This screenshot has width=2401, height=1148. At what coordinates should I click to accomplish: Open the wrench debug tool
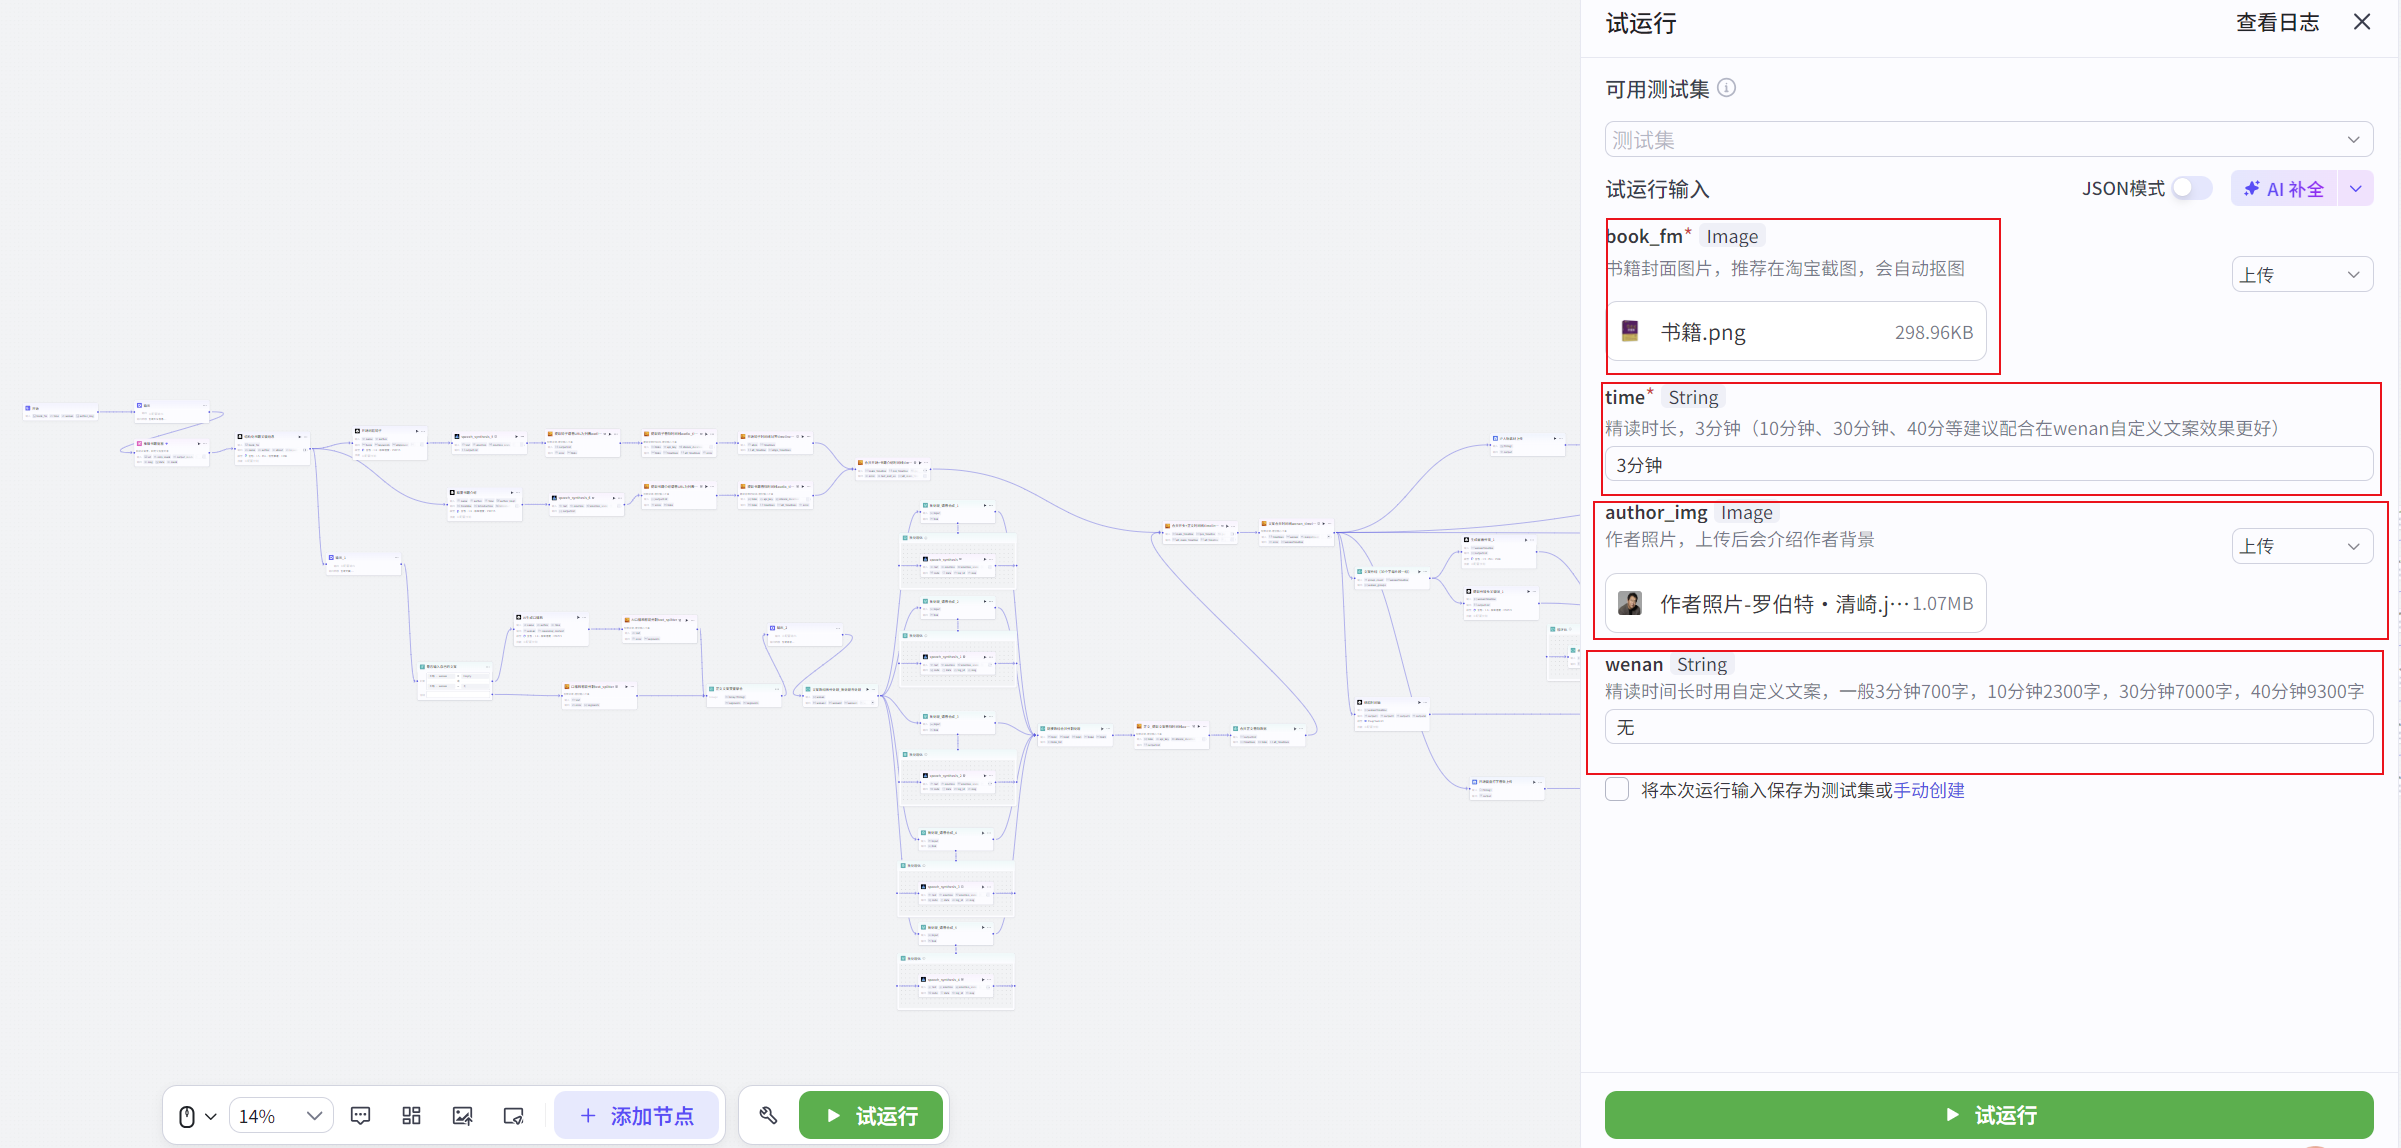point(768,1115)
